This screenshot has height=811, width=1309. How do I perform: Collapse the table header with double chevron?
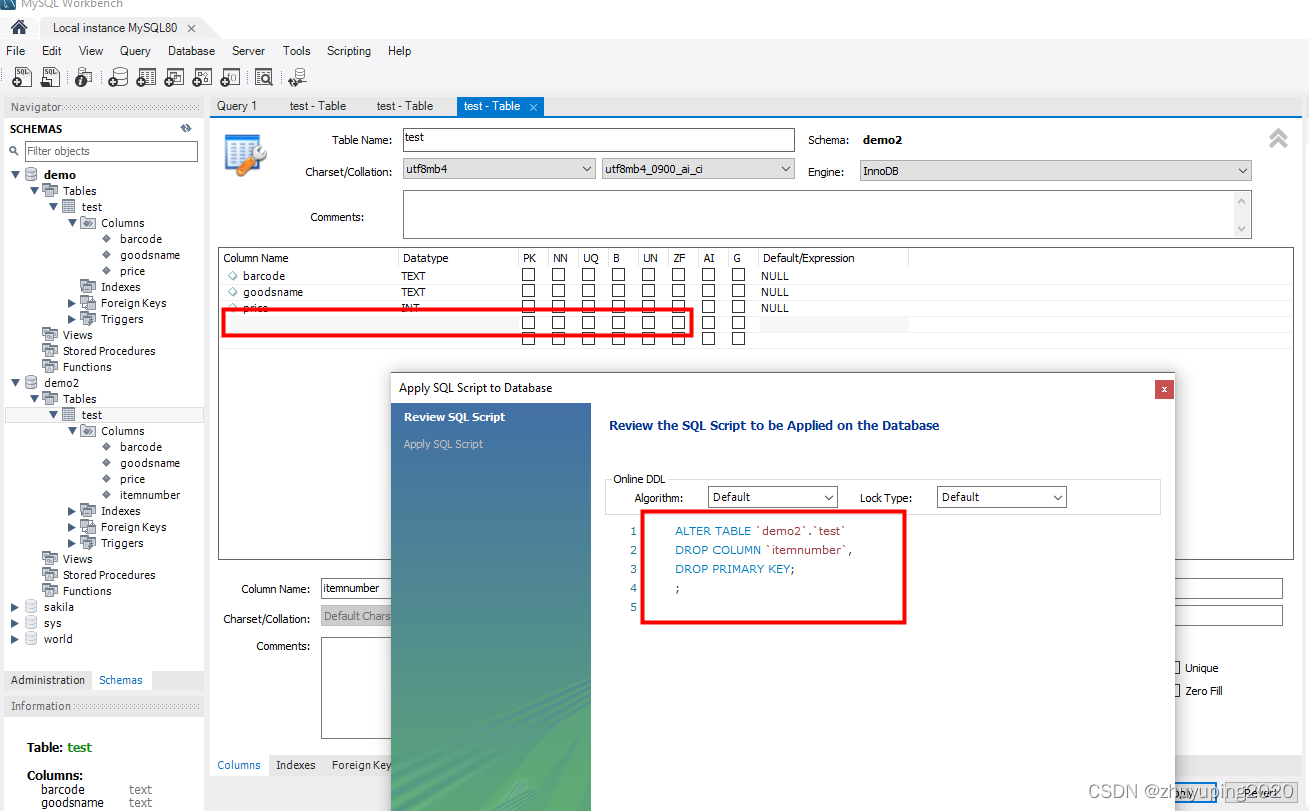[x=1278, y=139]
